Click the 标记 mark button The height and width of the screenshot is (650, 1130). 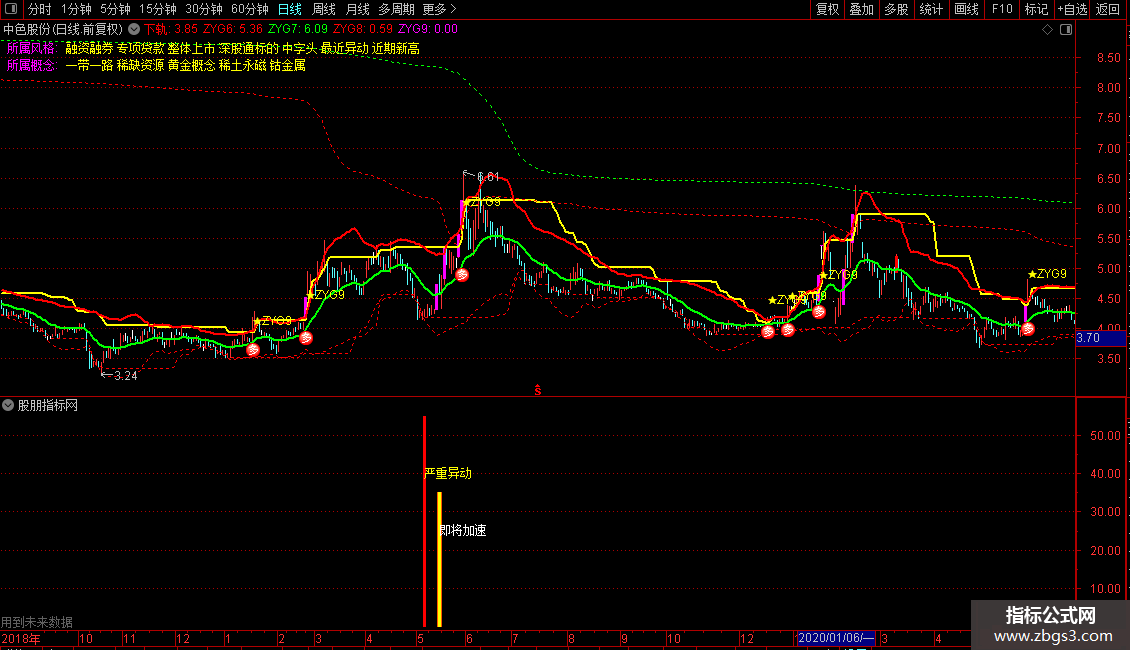tap(1036, 9)
